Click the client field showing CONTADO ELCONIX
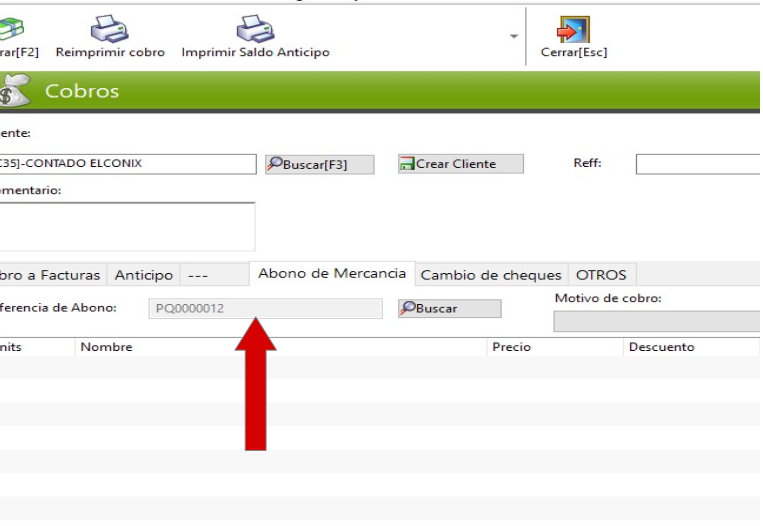Image resolution: width=763 pixels, height=526 pixels. click(128, 164)
